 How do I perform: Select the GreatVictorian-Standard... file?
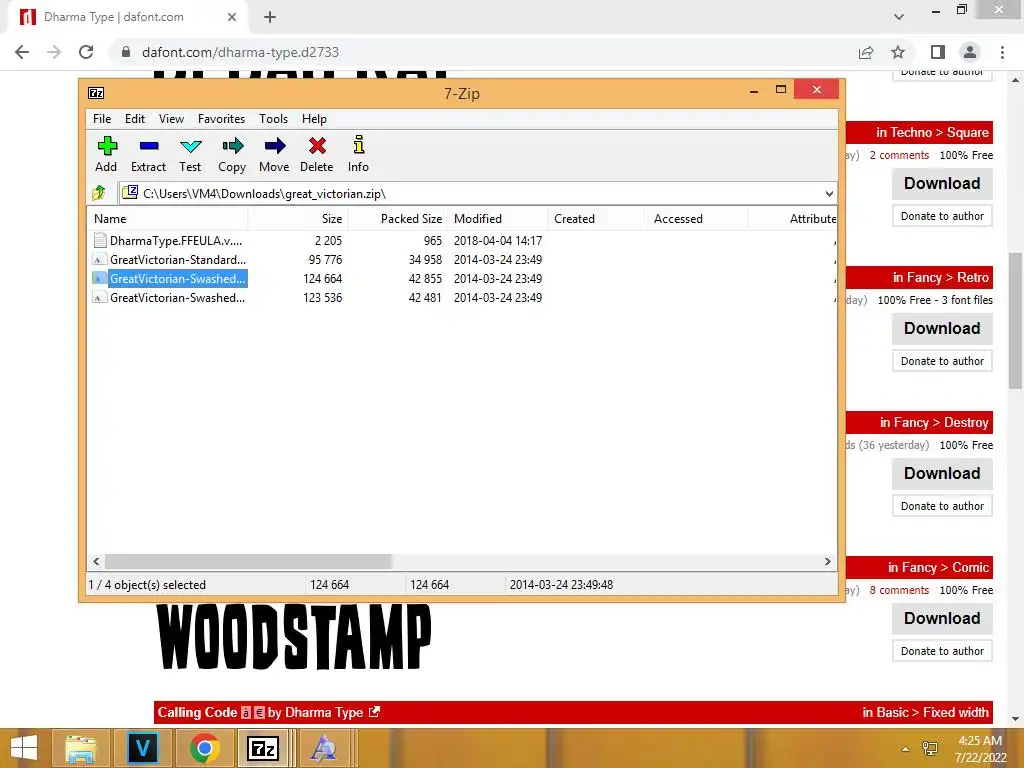tap(168, 259)
